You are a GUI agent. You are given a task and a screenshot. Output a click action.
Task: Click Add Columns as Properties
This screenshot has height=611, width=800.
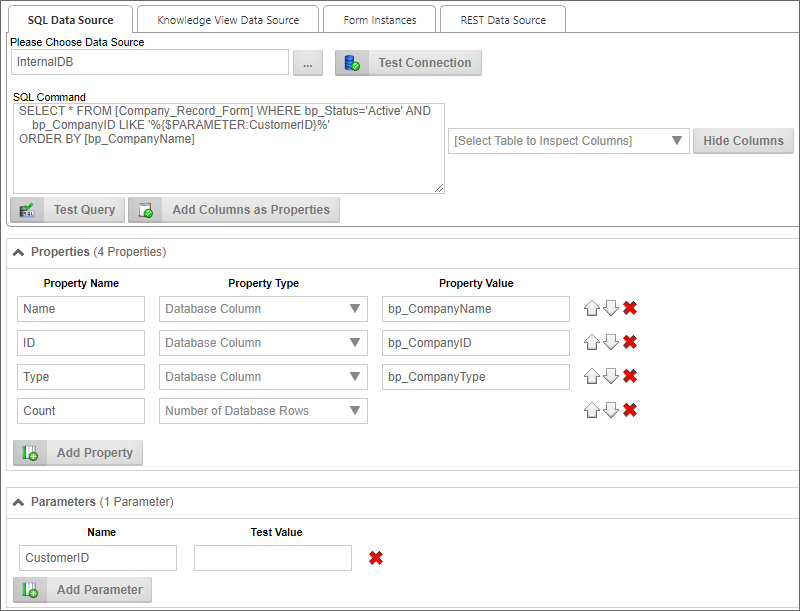[235, 210]
